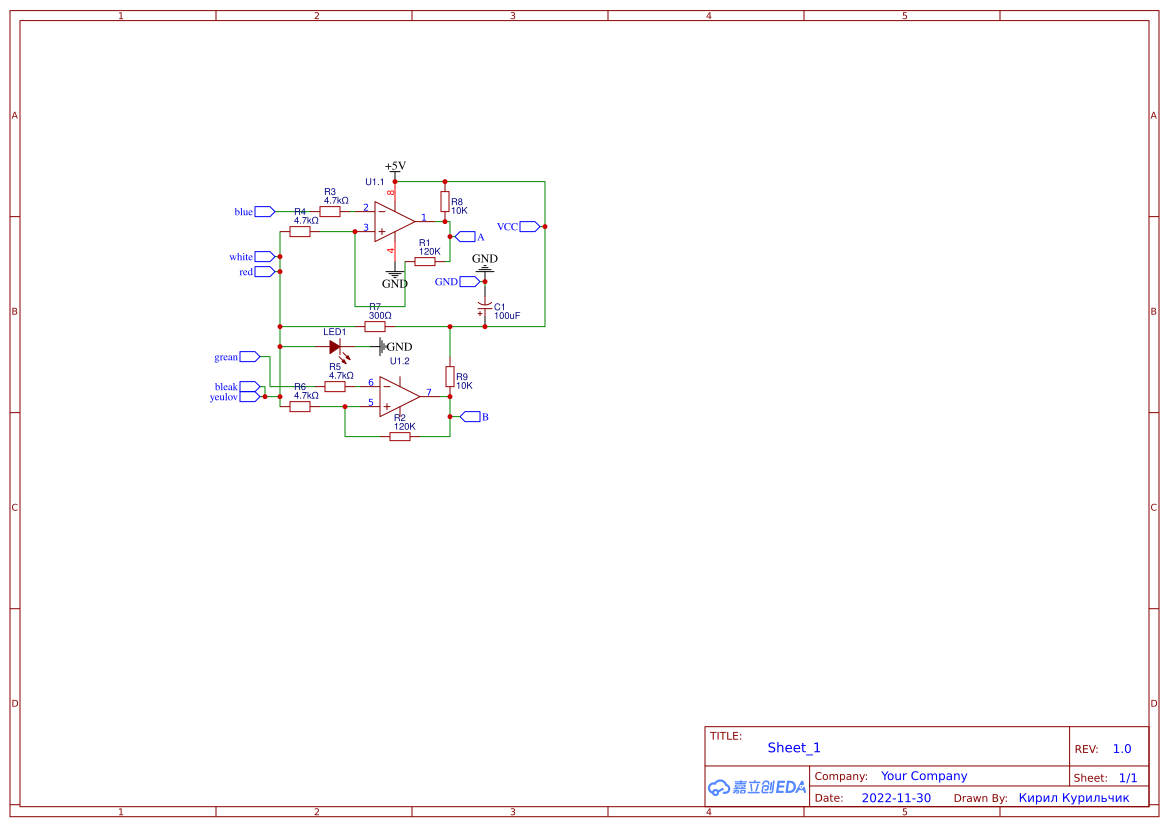
Task: Select the R8 10K resistor symbol
Action: 443,202
